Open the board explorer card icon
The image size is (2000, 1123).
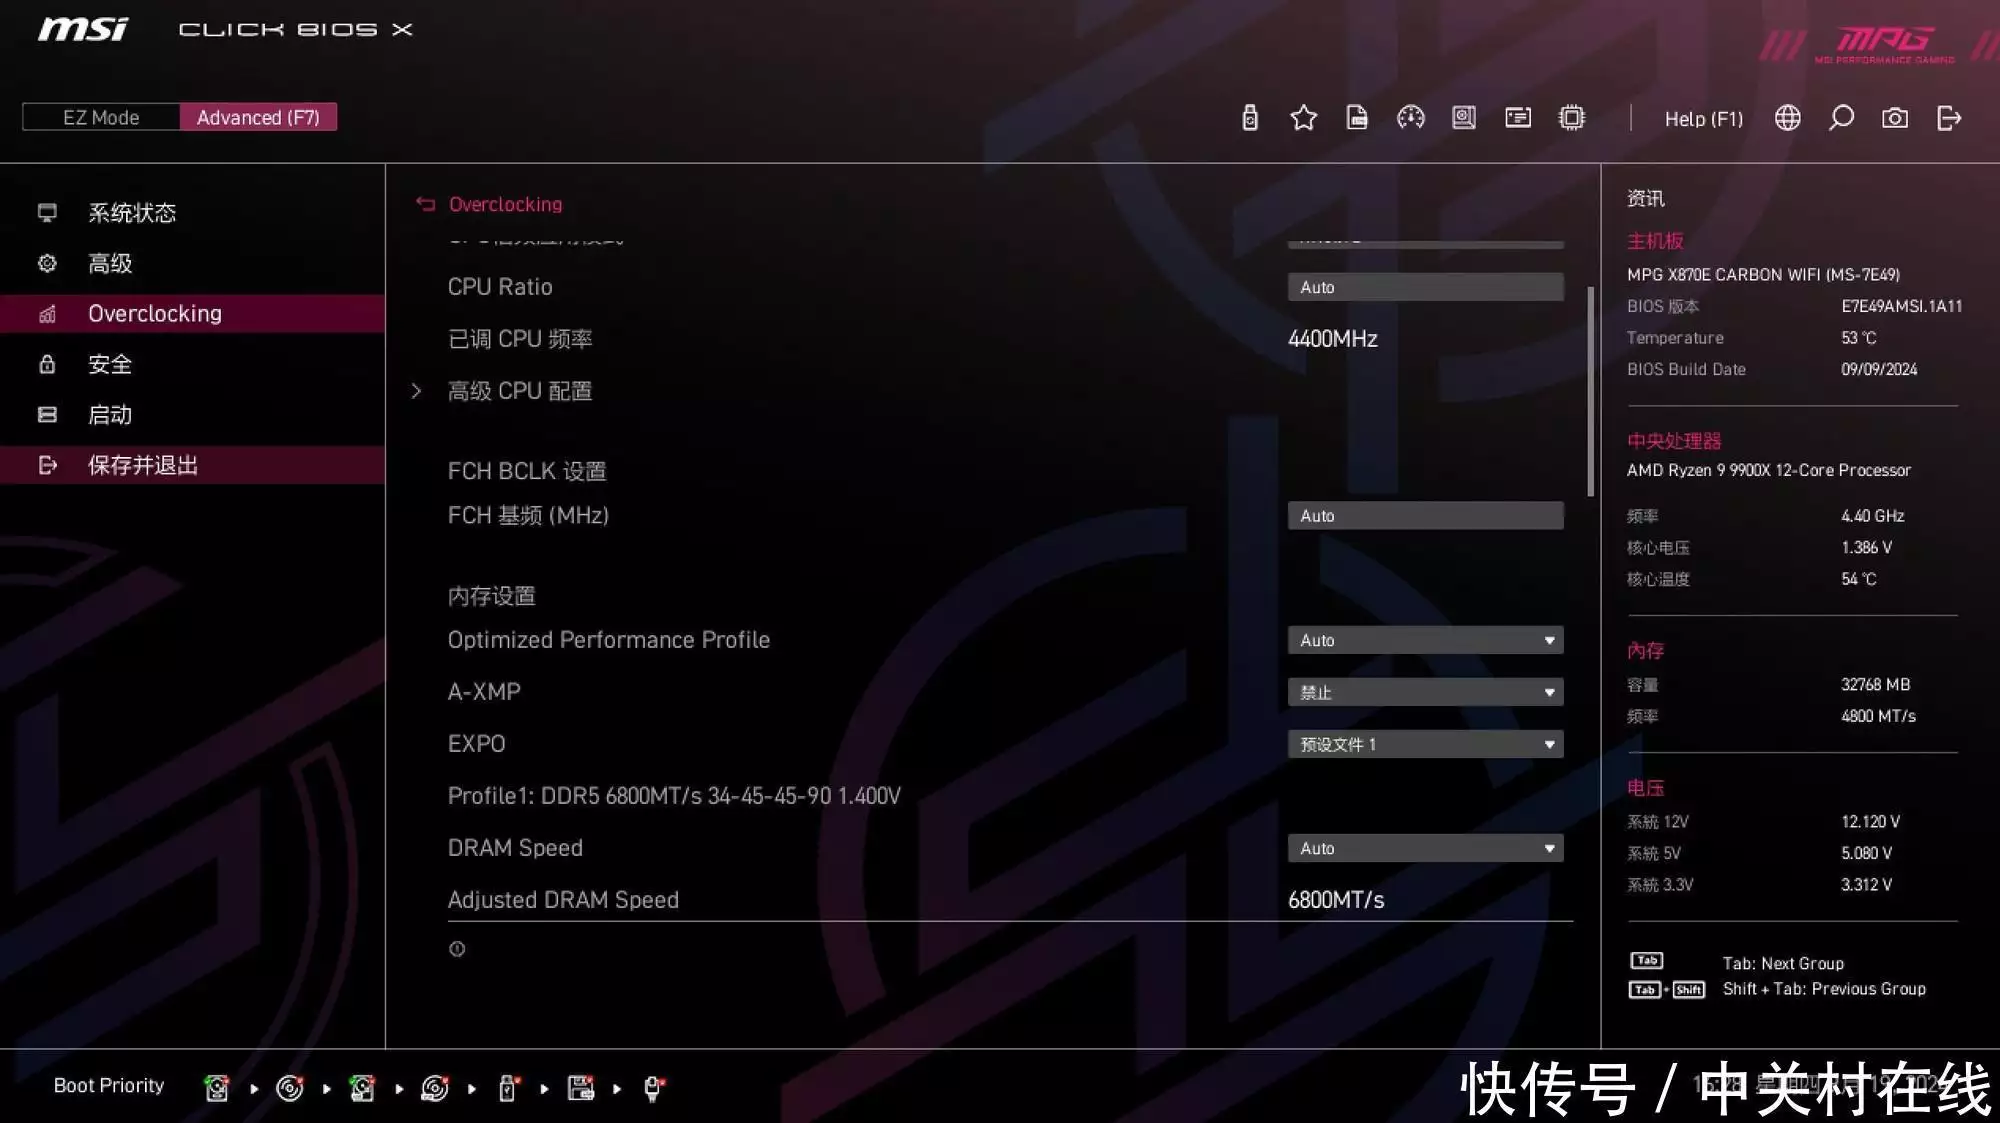tap(1518, 118)
